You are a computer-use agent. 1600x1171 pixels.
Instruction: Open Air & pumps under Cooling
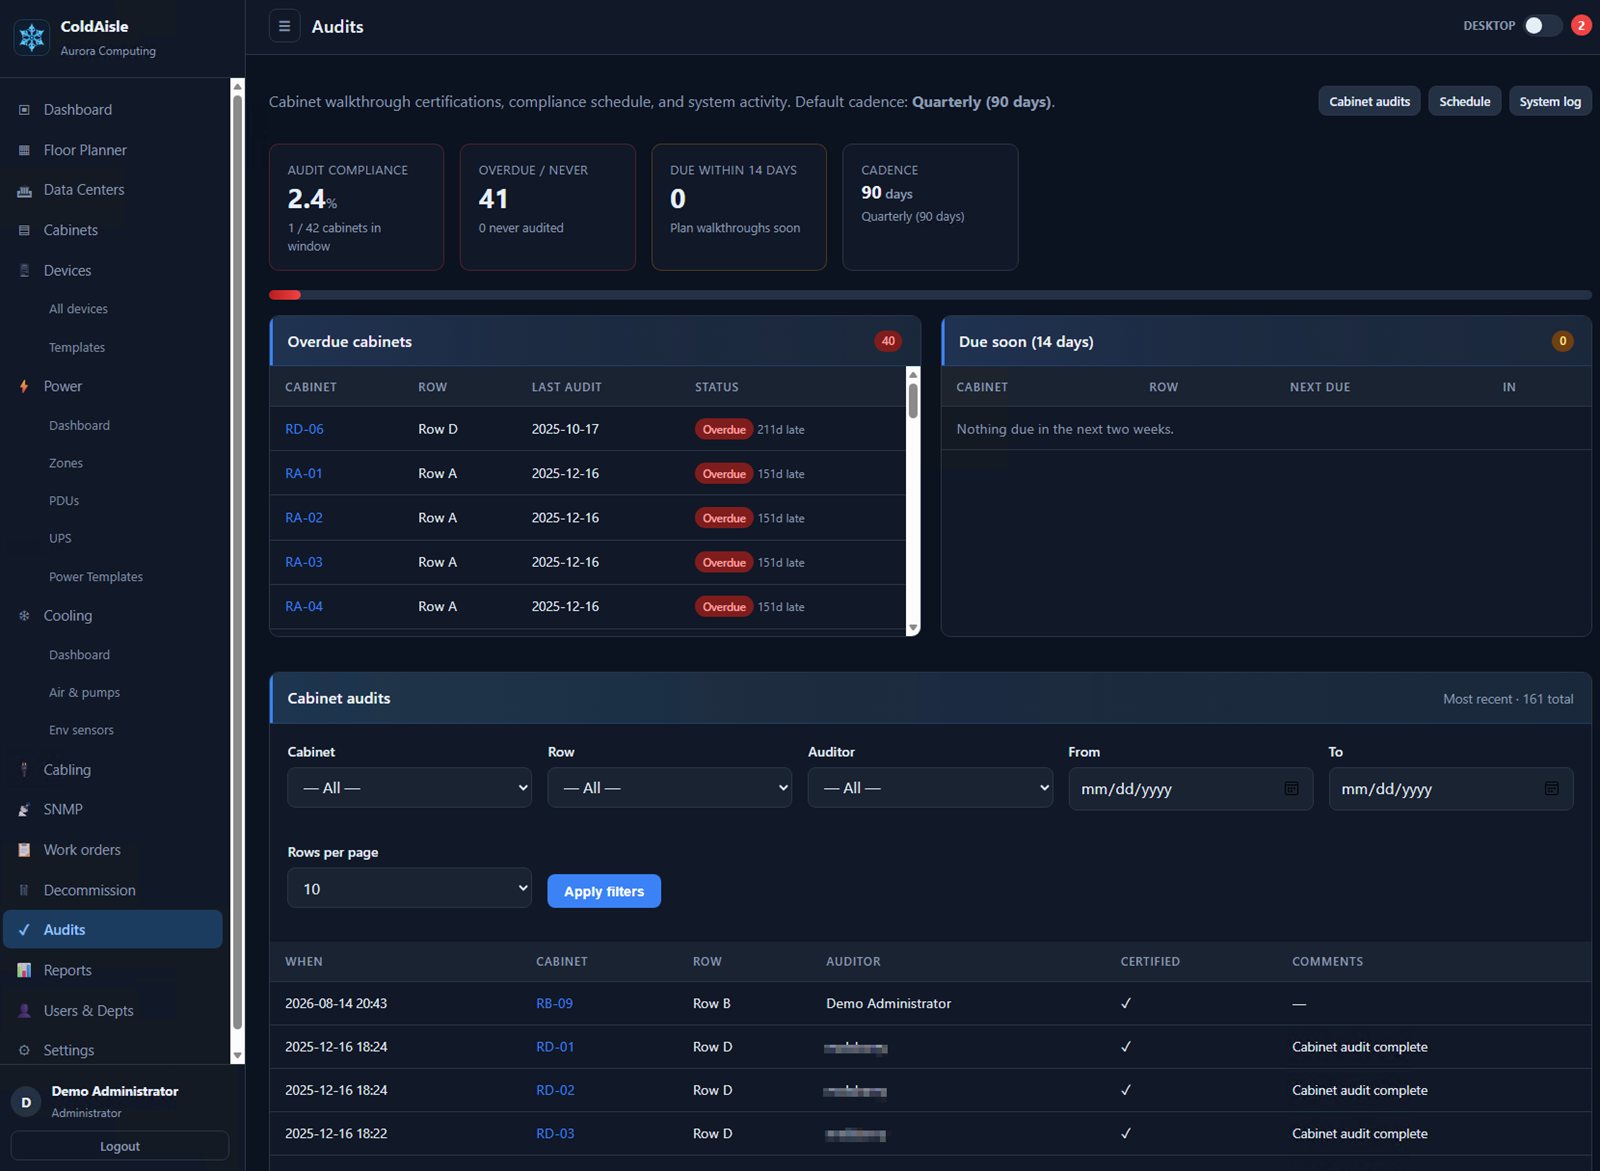(84, 693)
